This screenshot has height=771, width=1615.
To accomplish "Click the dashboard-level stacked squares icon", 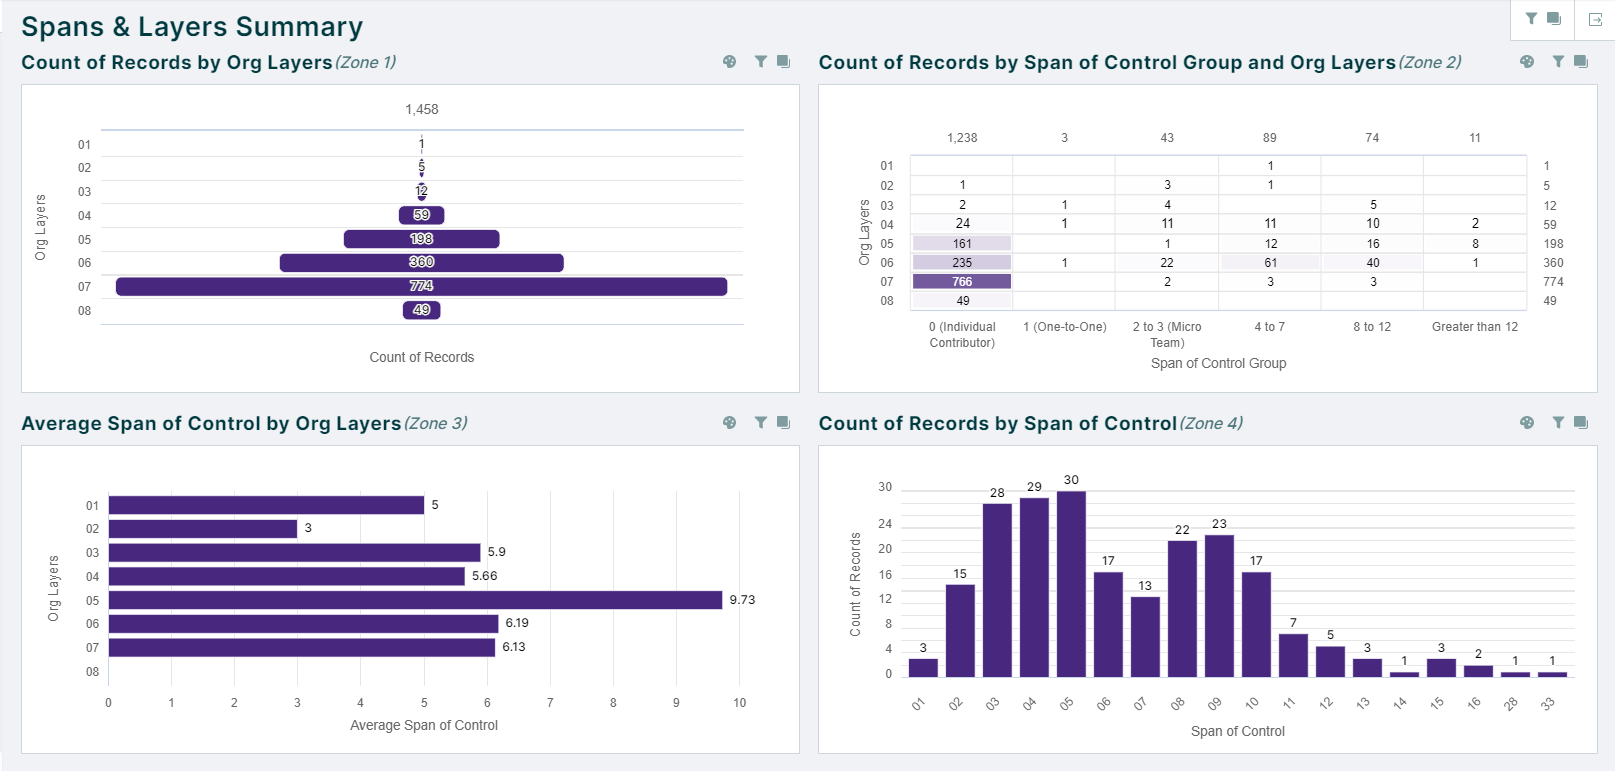I will click(1554, 18).
